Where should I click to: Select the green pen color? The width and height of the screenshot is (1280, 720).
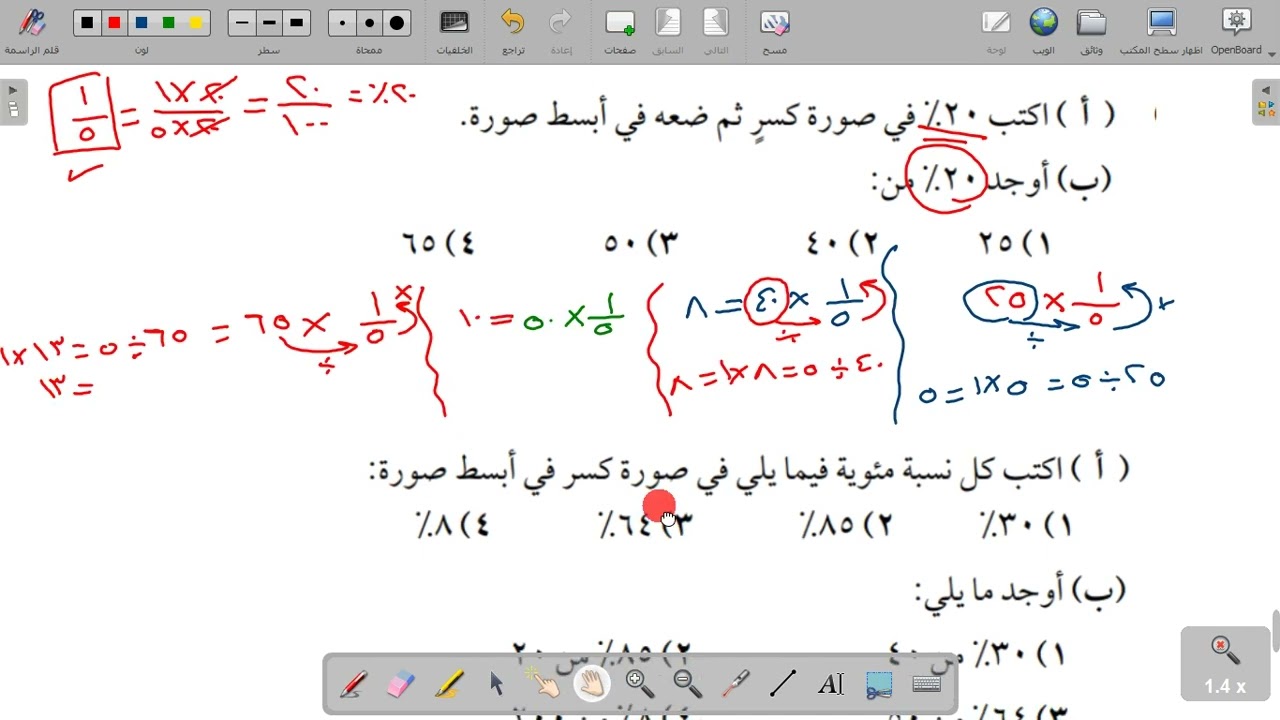coord(169,23)
